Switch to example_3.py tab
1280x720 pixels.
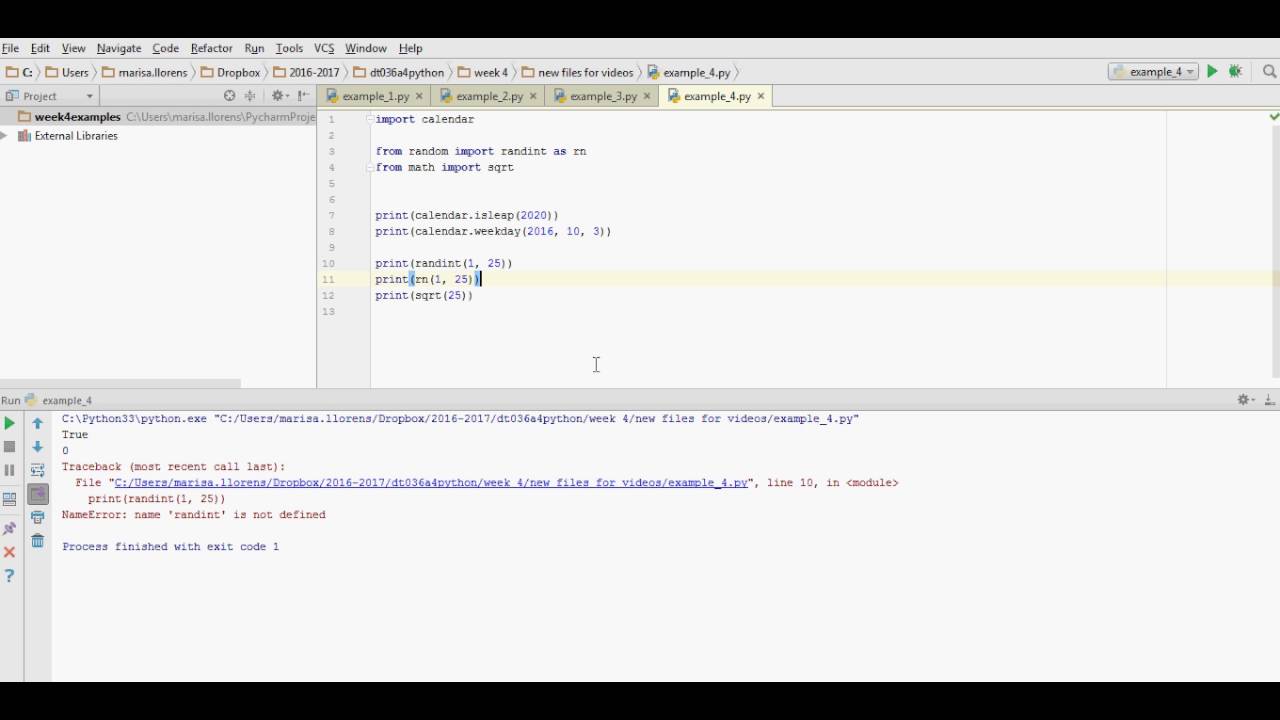click(x=603, y=96)
